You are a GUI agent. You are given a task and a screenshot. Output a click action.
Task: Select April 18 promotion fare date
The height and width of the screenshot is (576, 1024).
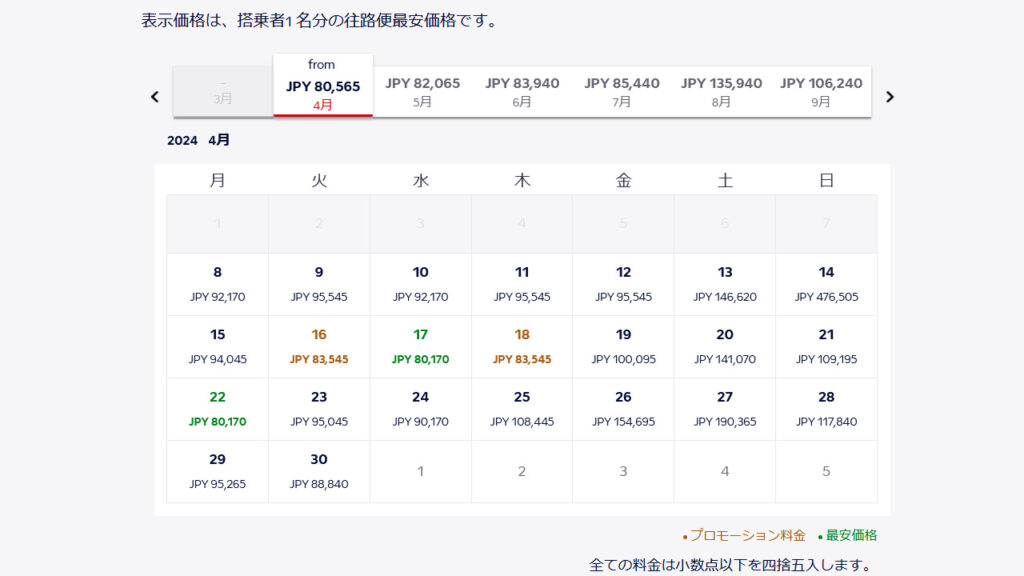522,347
